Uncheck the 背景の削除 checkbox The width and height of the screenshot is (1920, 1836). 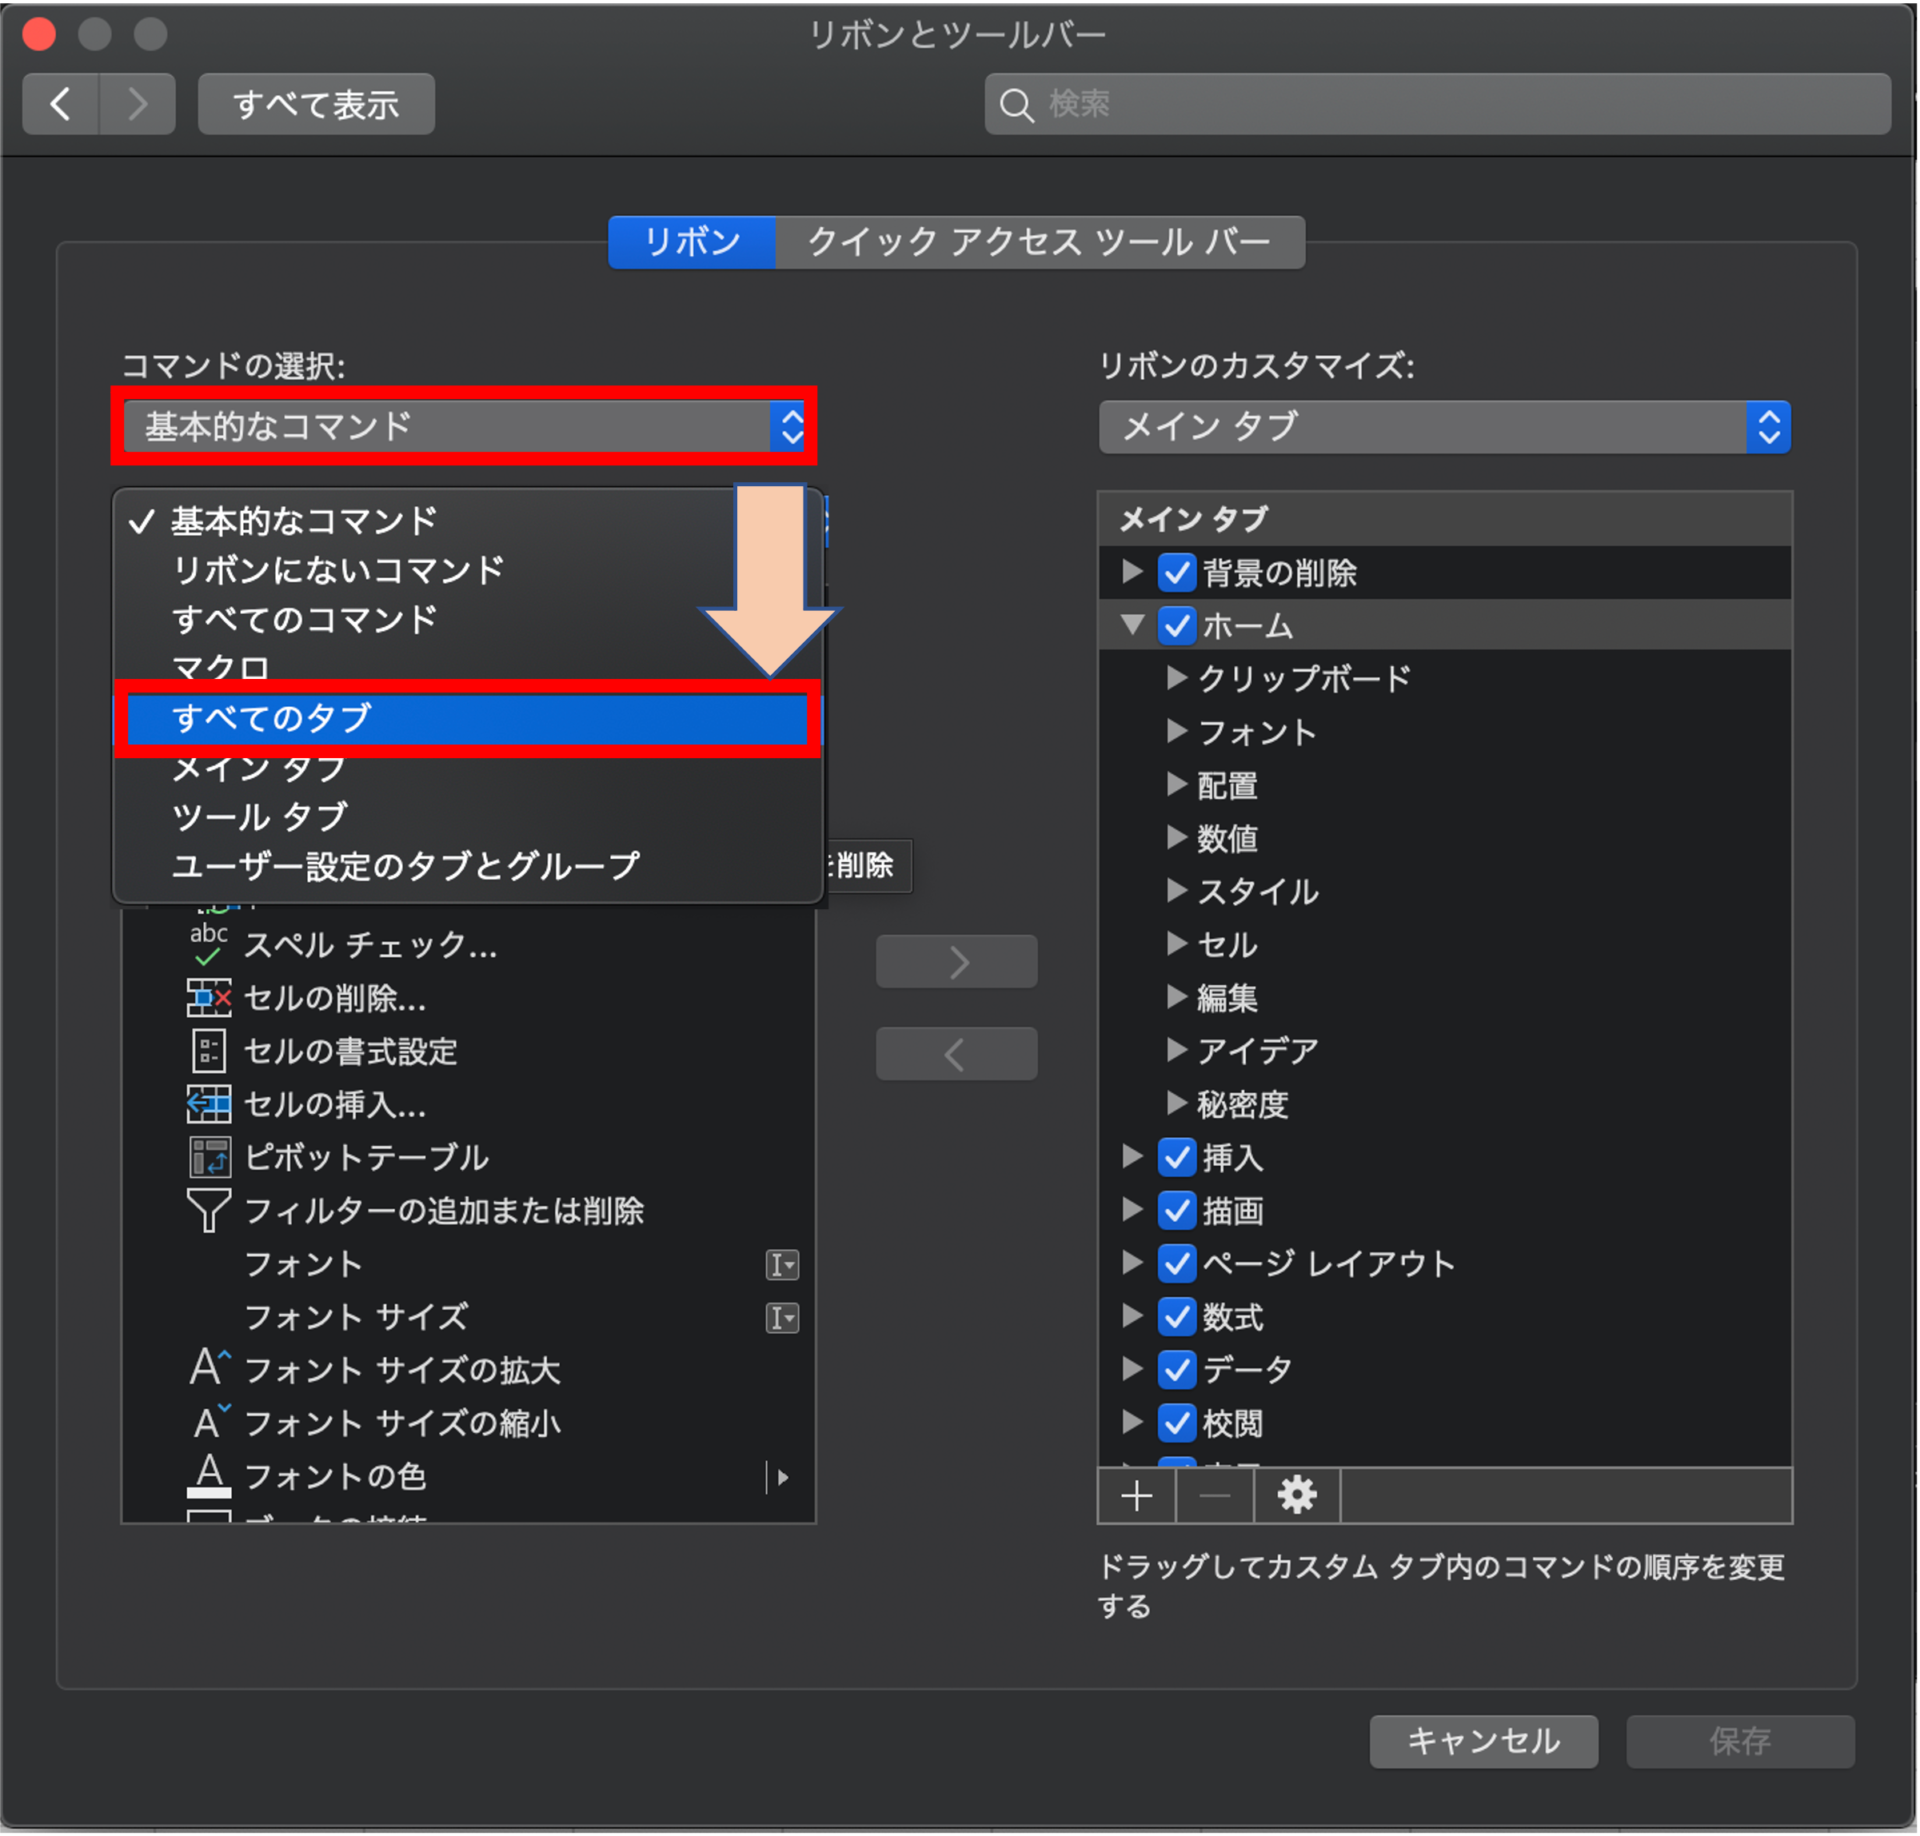[1177, 573]
